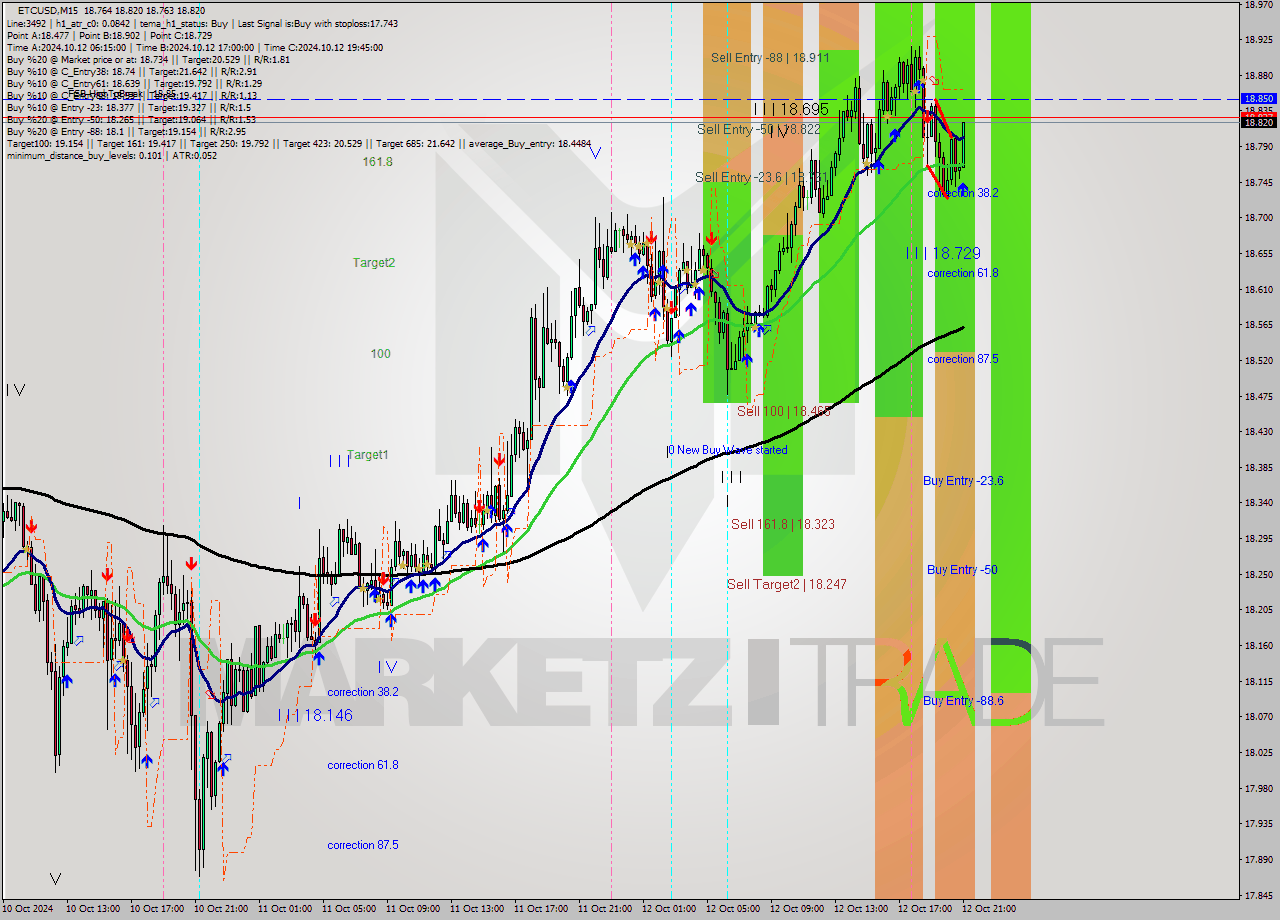Click the 18.340 price axis label

(1258, 502)
